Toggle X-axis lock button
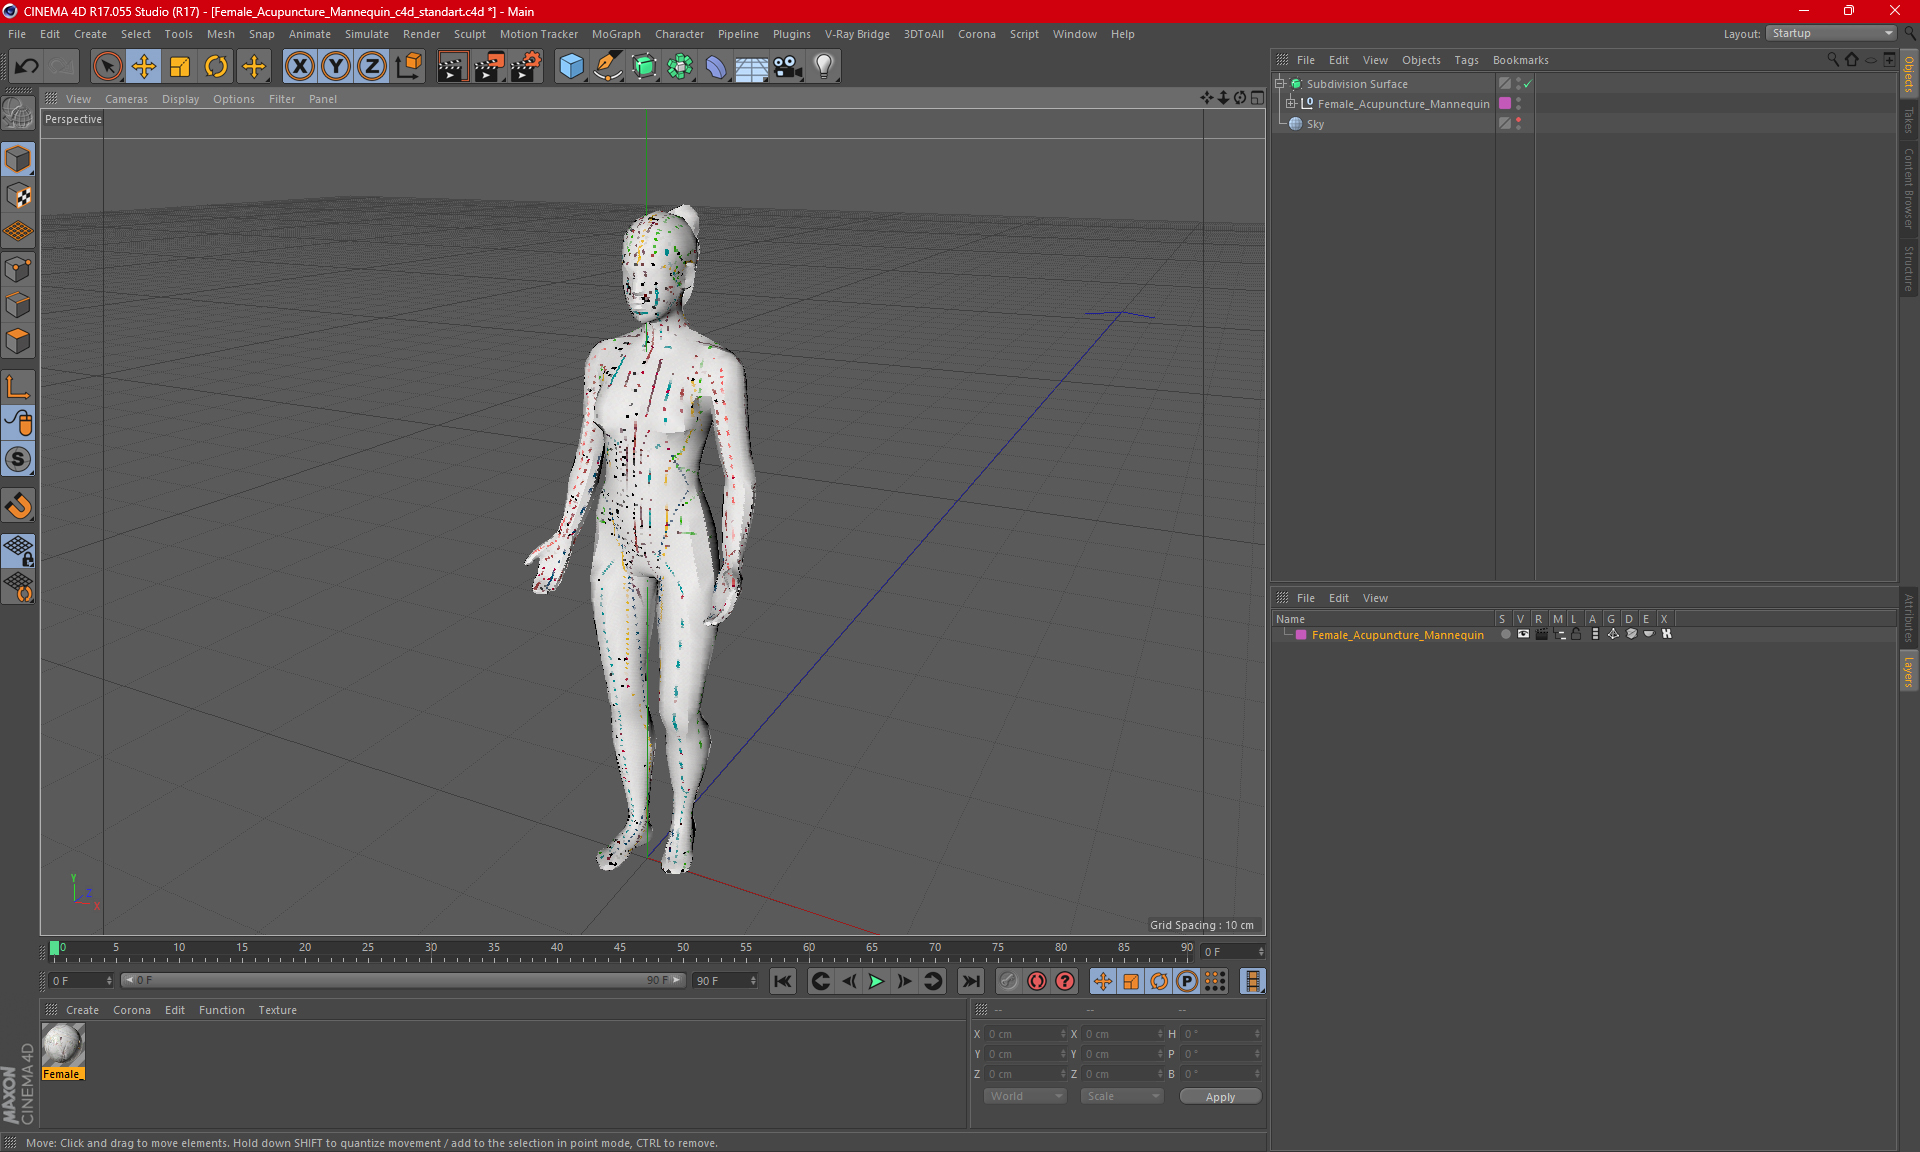The height and width of the screenshot is (1152, 1920). click(299, 67)
